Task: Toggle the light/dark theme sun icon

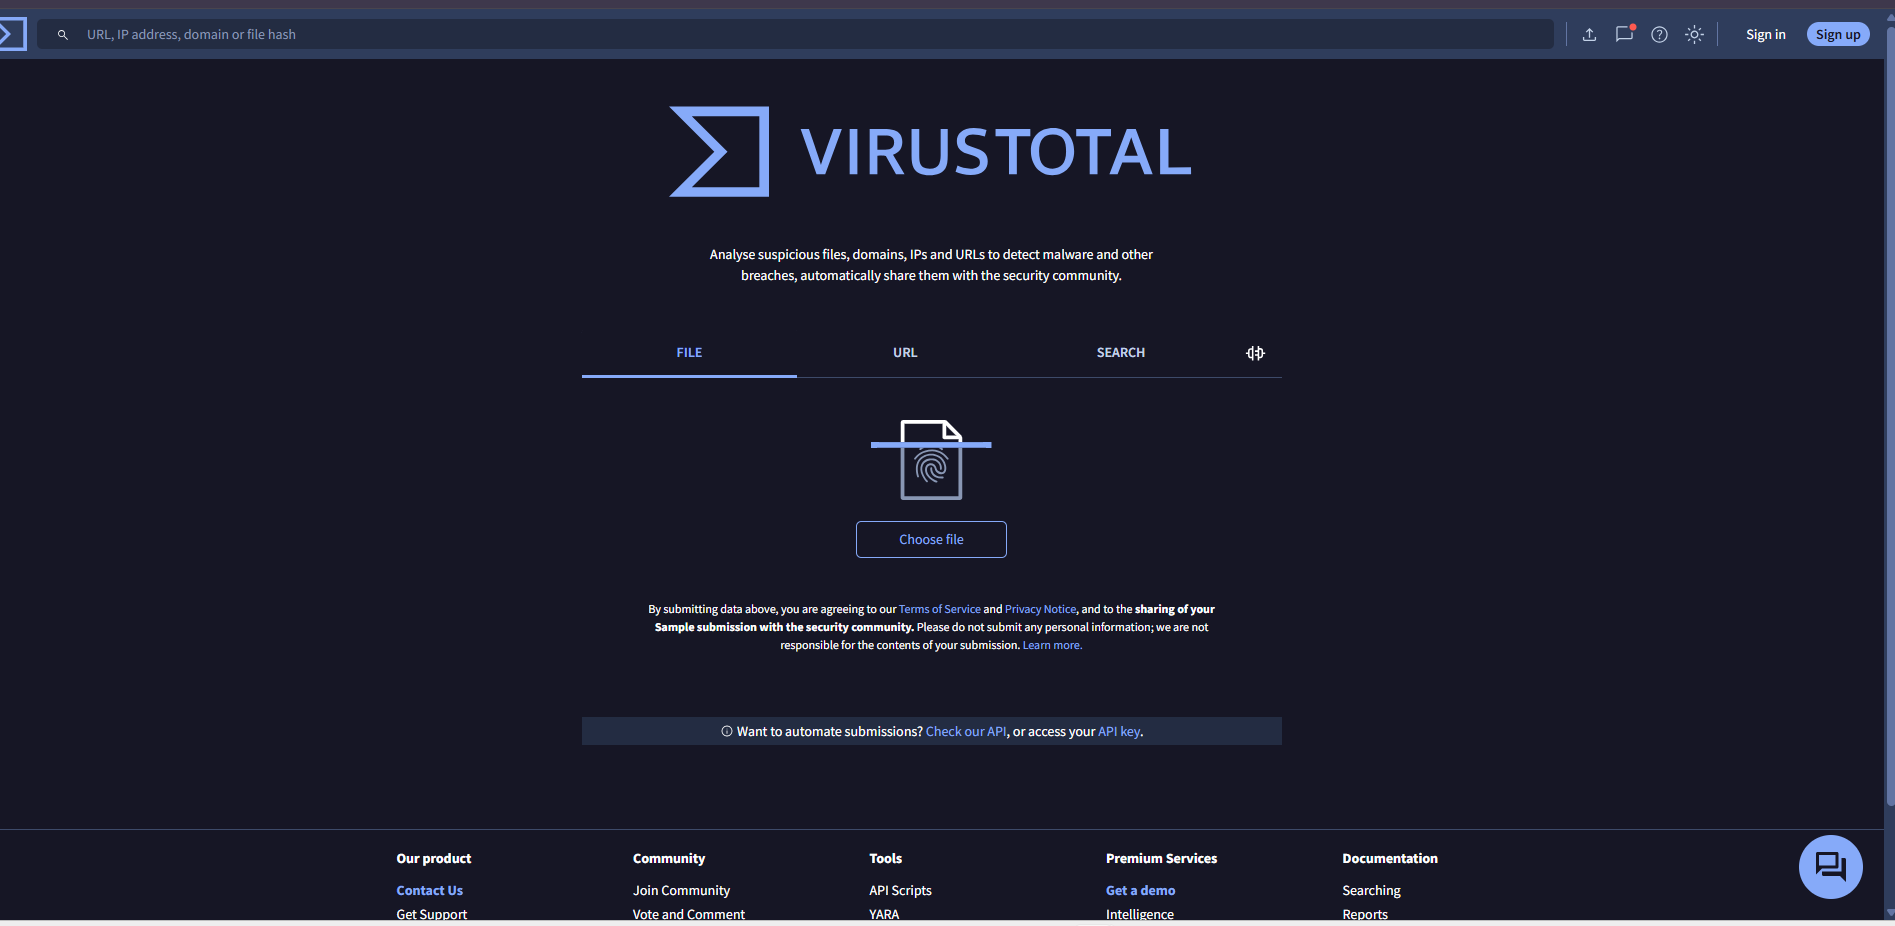Action: pos(1694,35)
